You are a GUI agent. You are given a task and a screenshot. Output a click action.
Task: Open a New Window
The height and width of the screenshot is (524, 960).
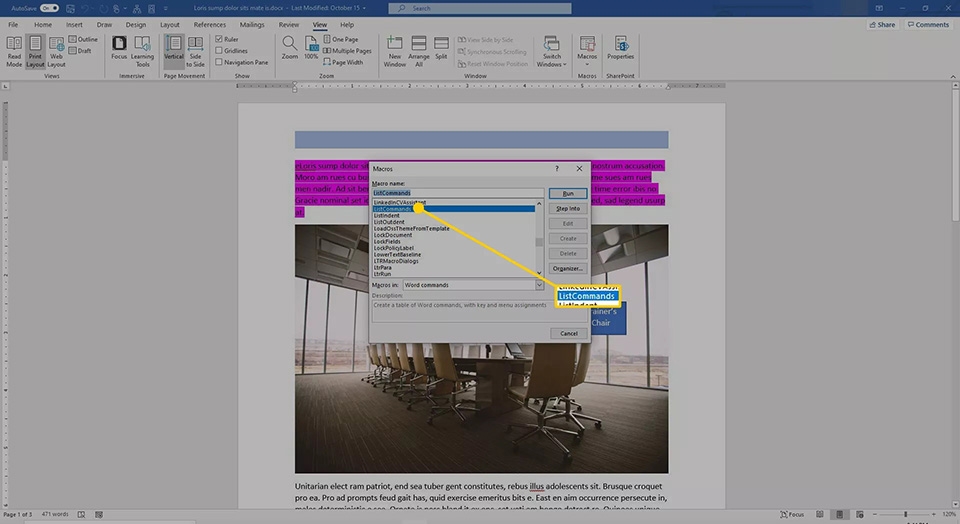tap(395, 51)
